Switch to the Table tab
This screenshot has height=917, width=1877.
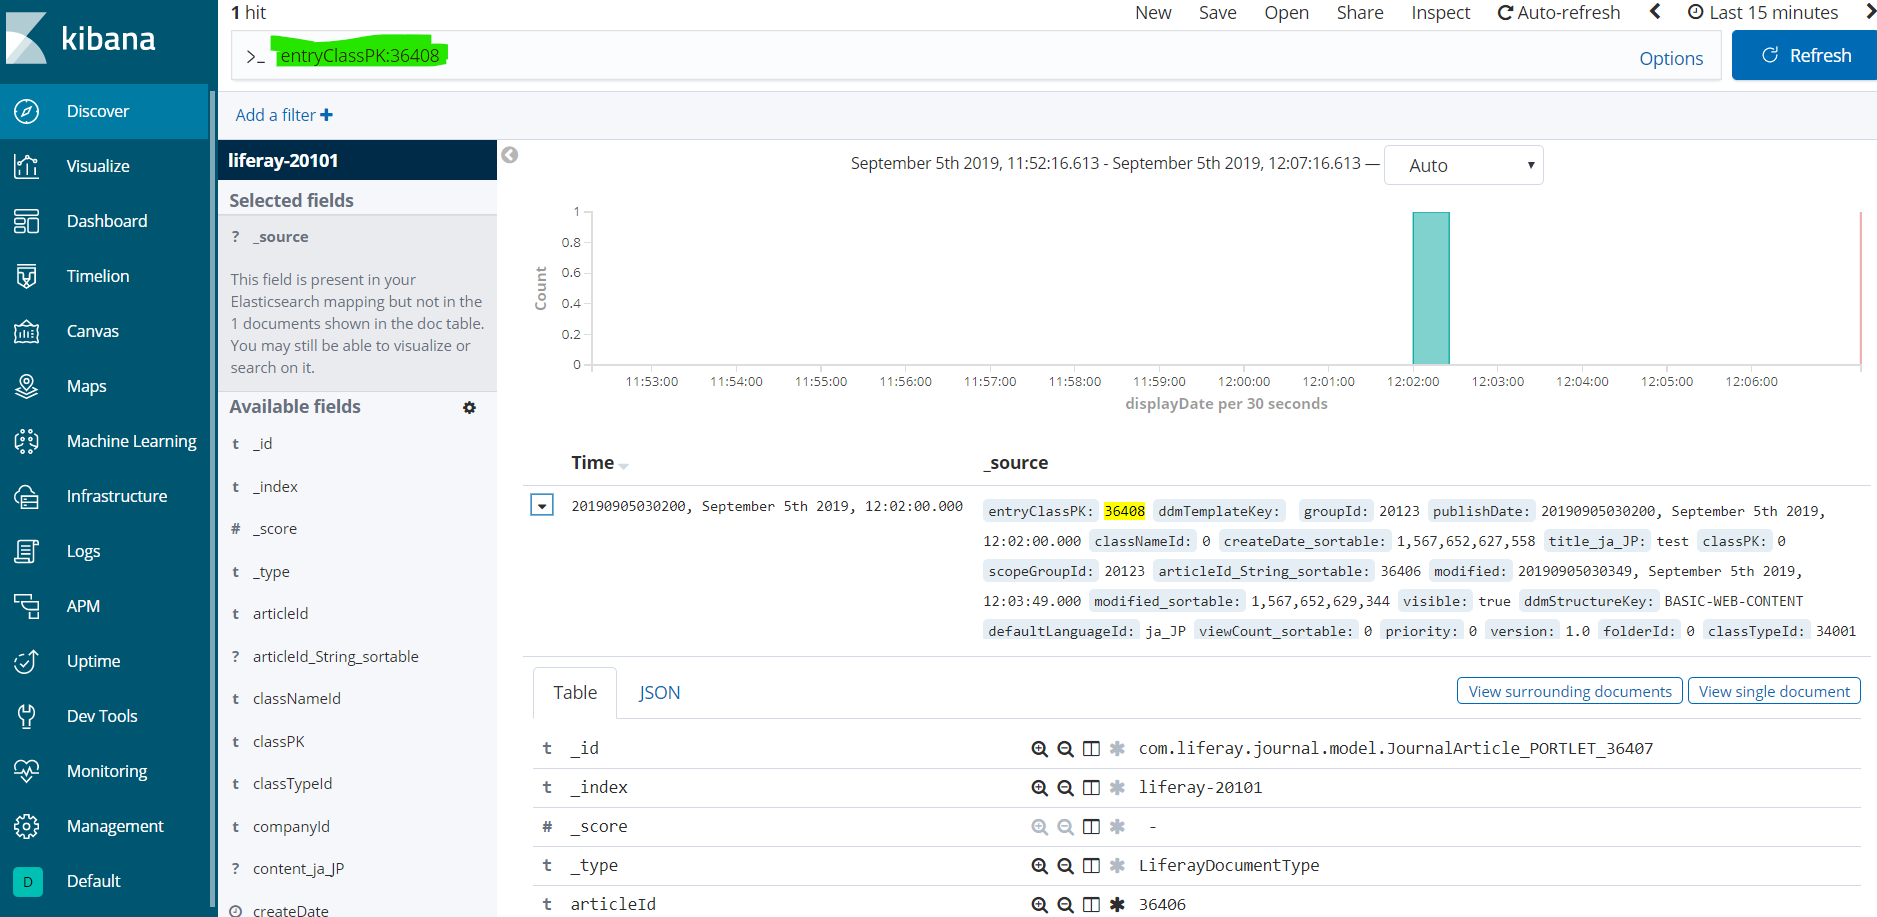[575, 693]
